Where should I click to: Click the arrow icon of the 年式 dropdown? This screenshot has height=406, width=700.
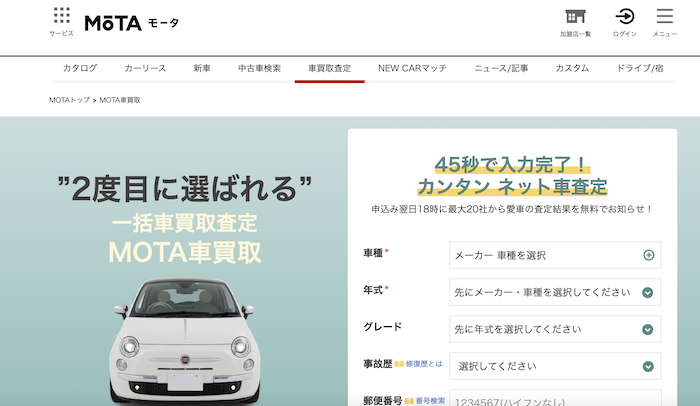[648, 293]
